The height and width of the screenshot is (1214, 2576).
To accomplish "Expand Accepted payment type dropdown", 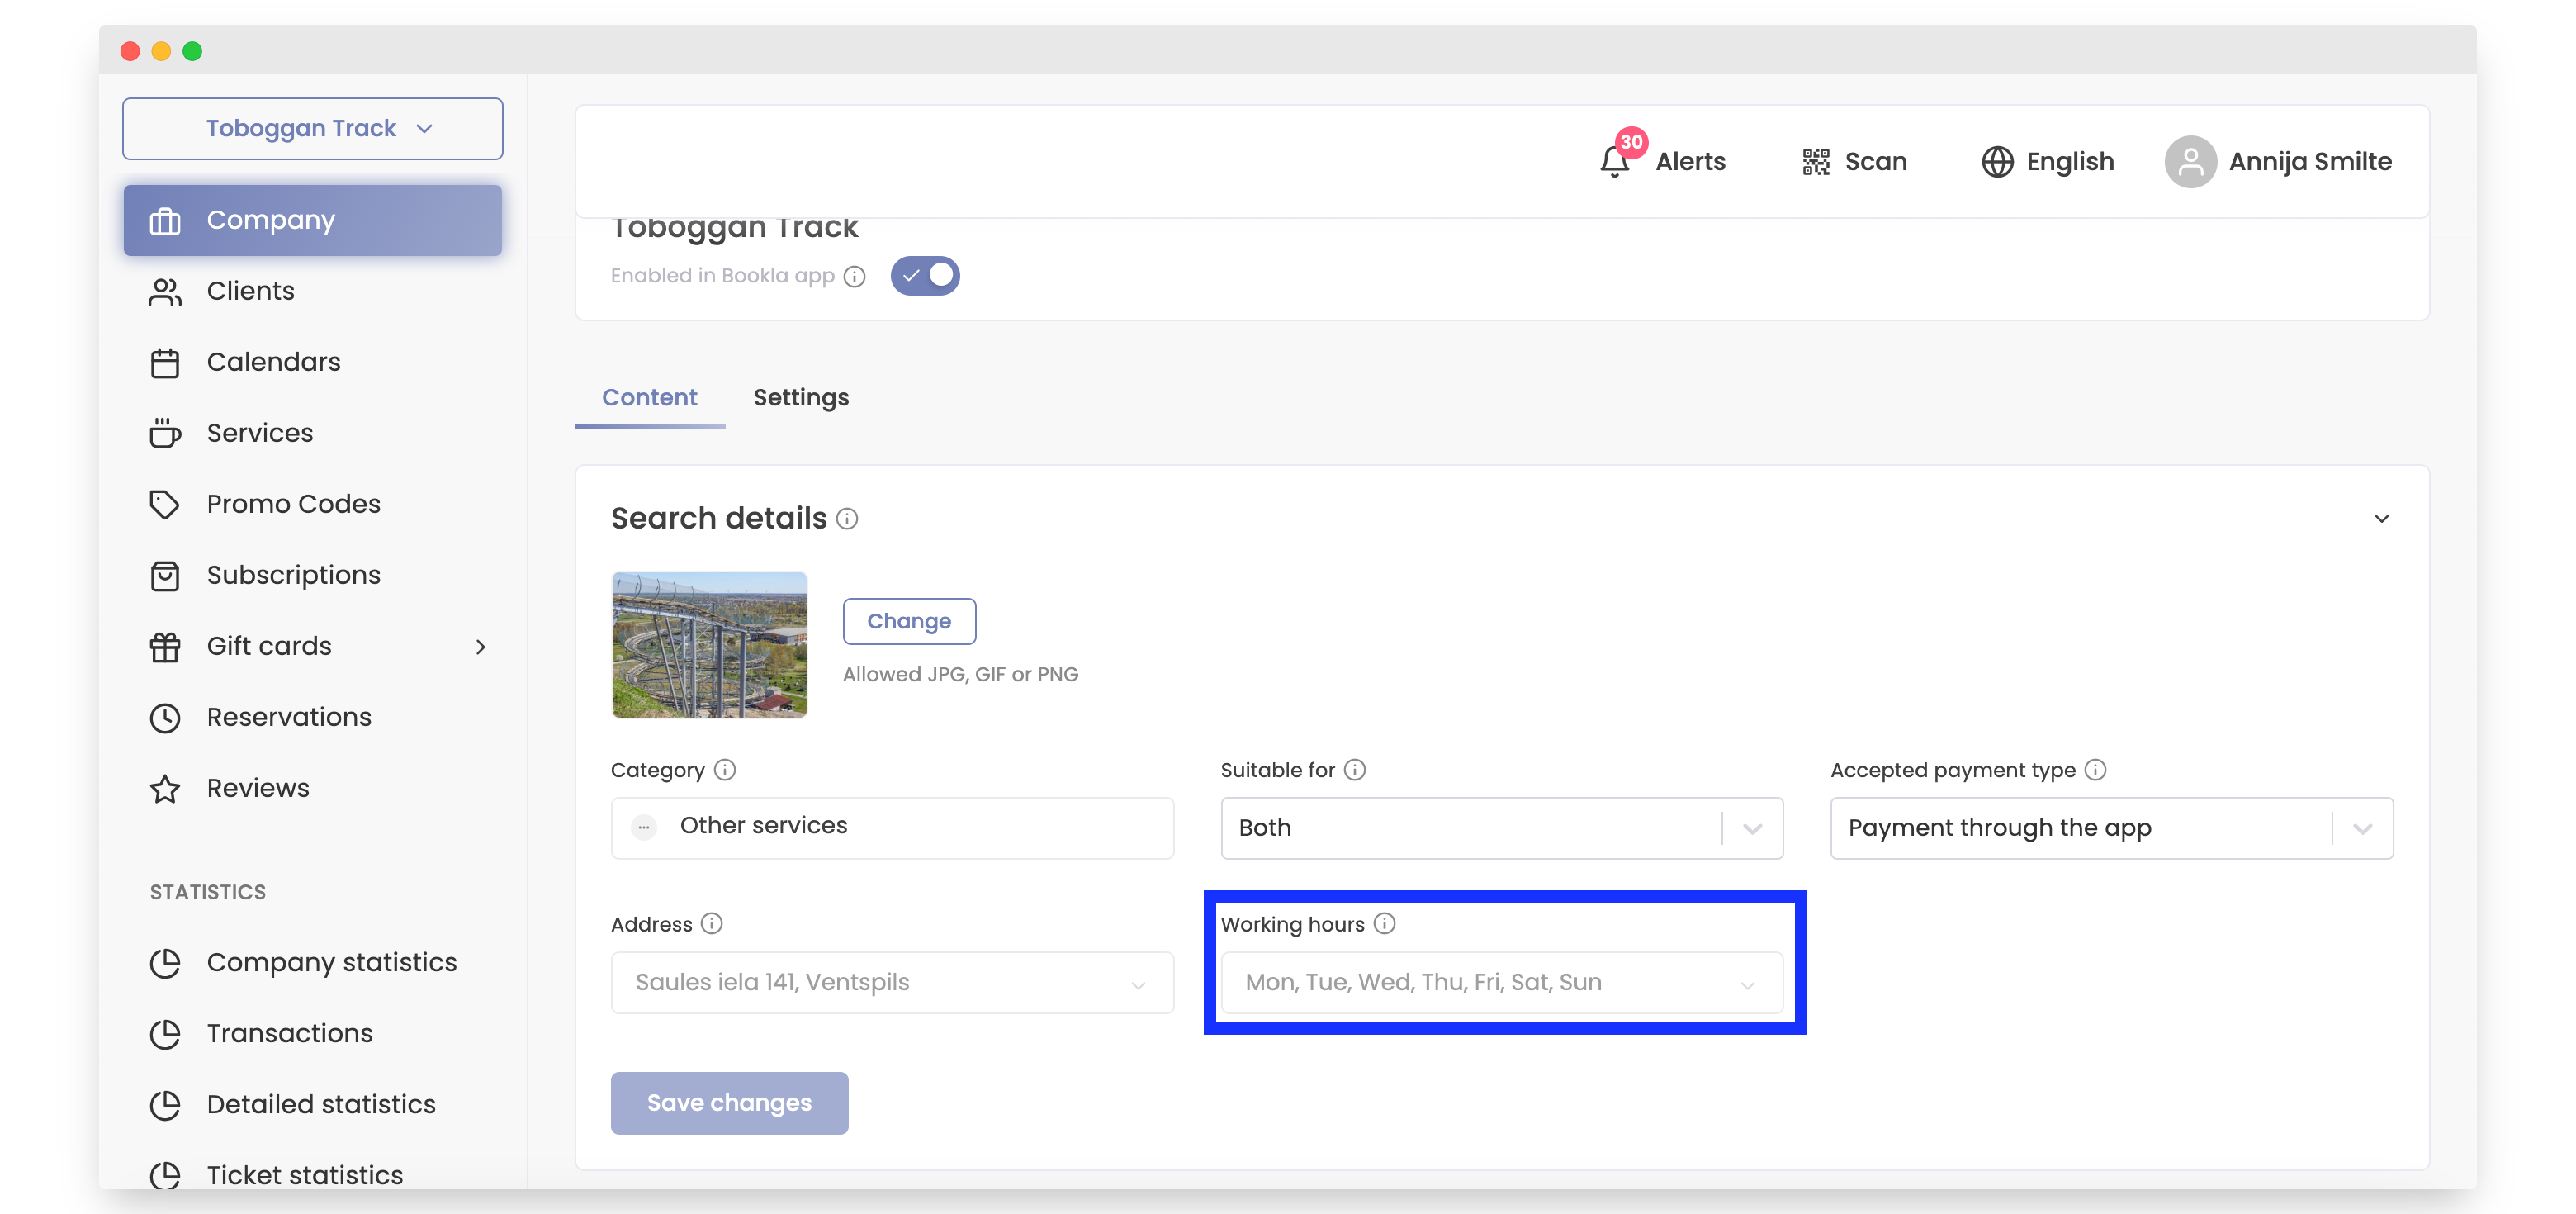I will pos(2111,827).
